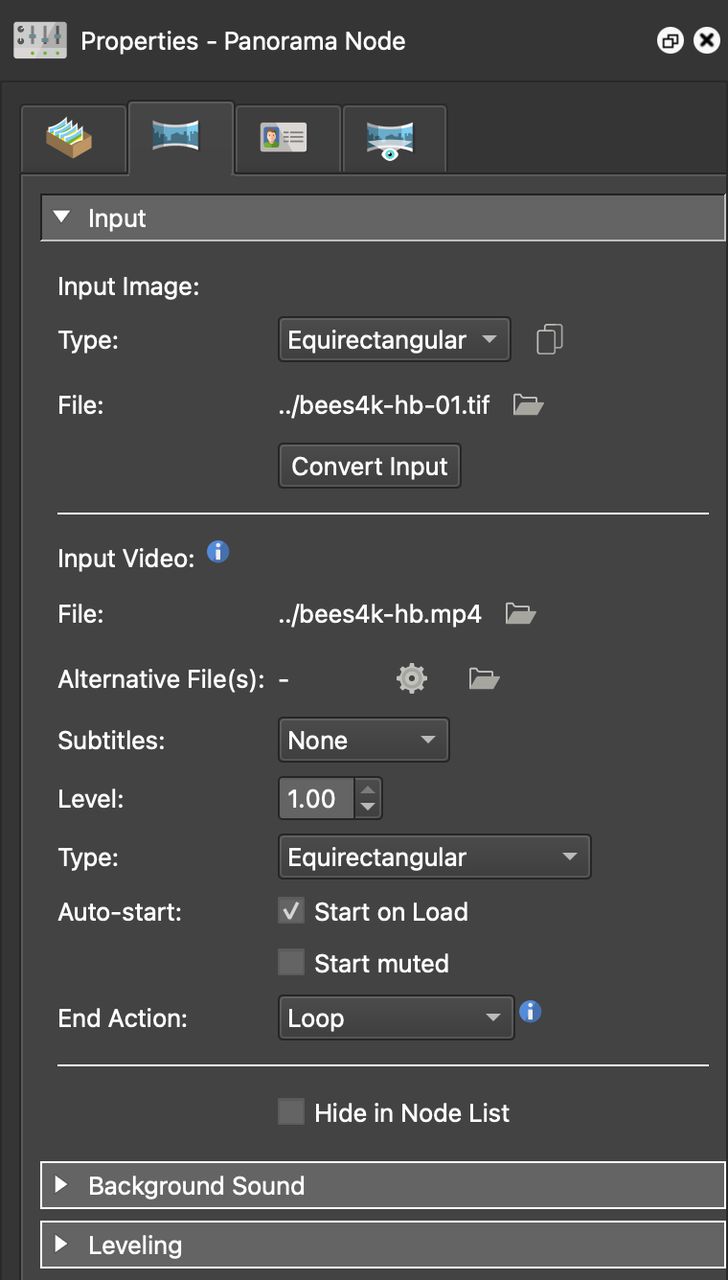Open the Subtitles dropdown set to None

[x=364, y=740]
